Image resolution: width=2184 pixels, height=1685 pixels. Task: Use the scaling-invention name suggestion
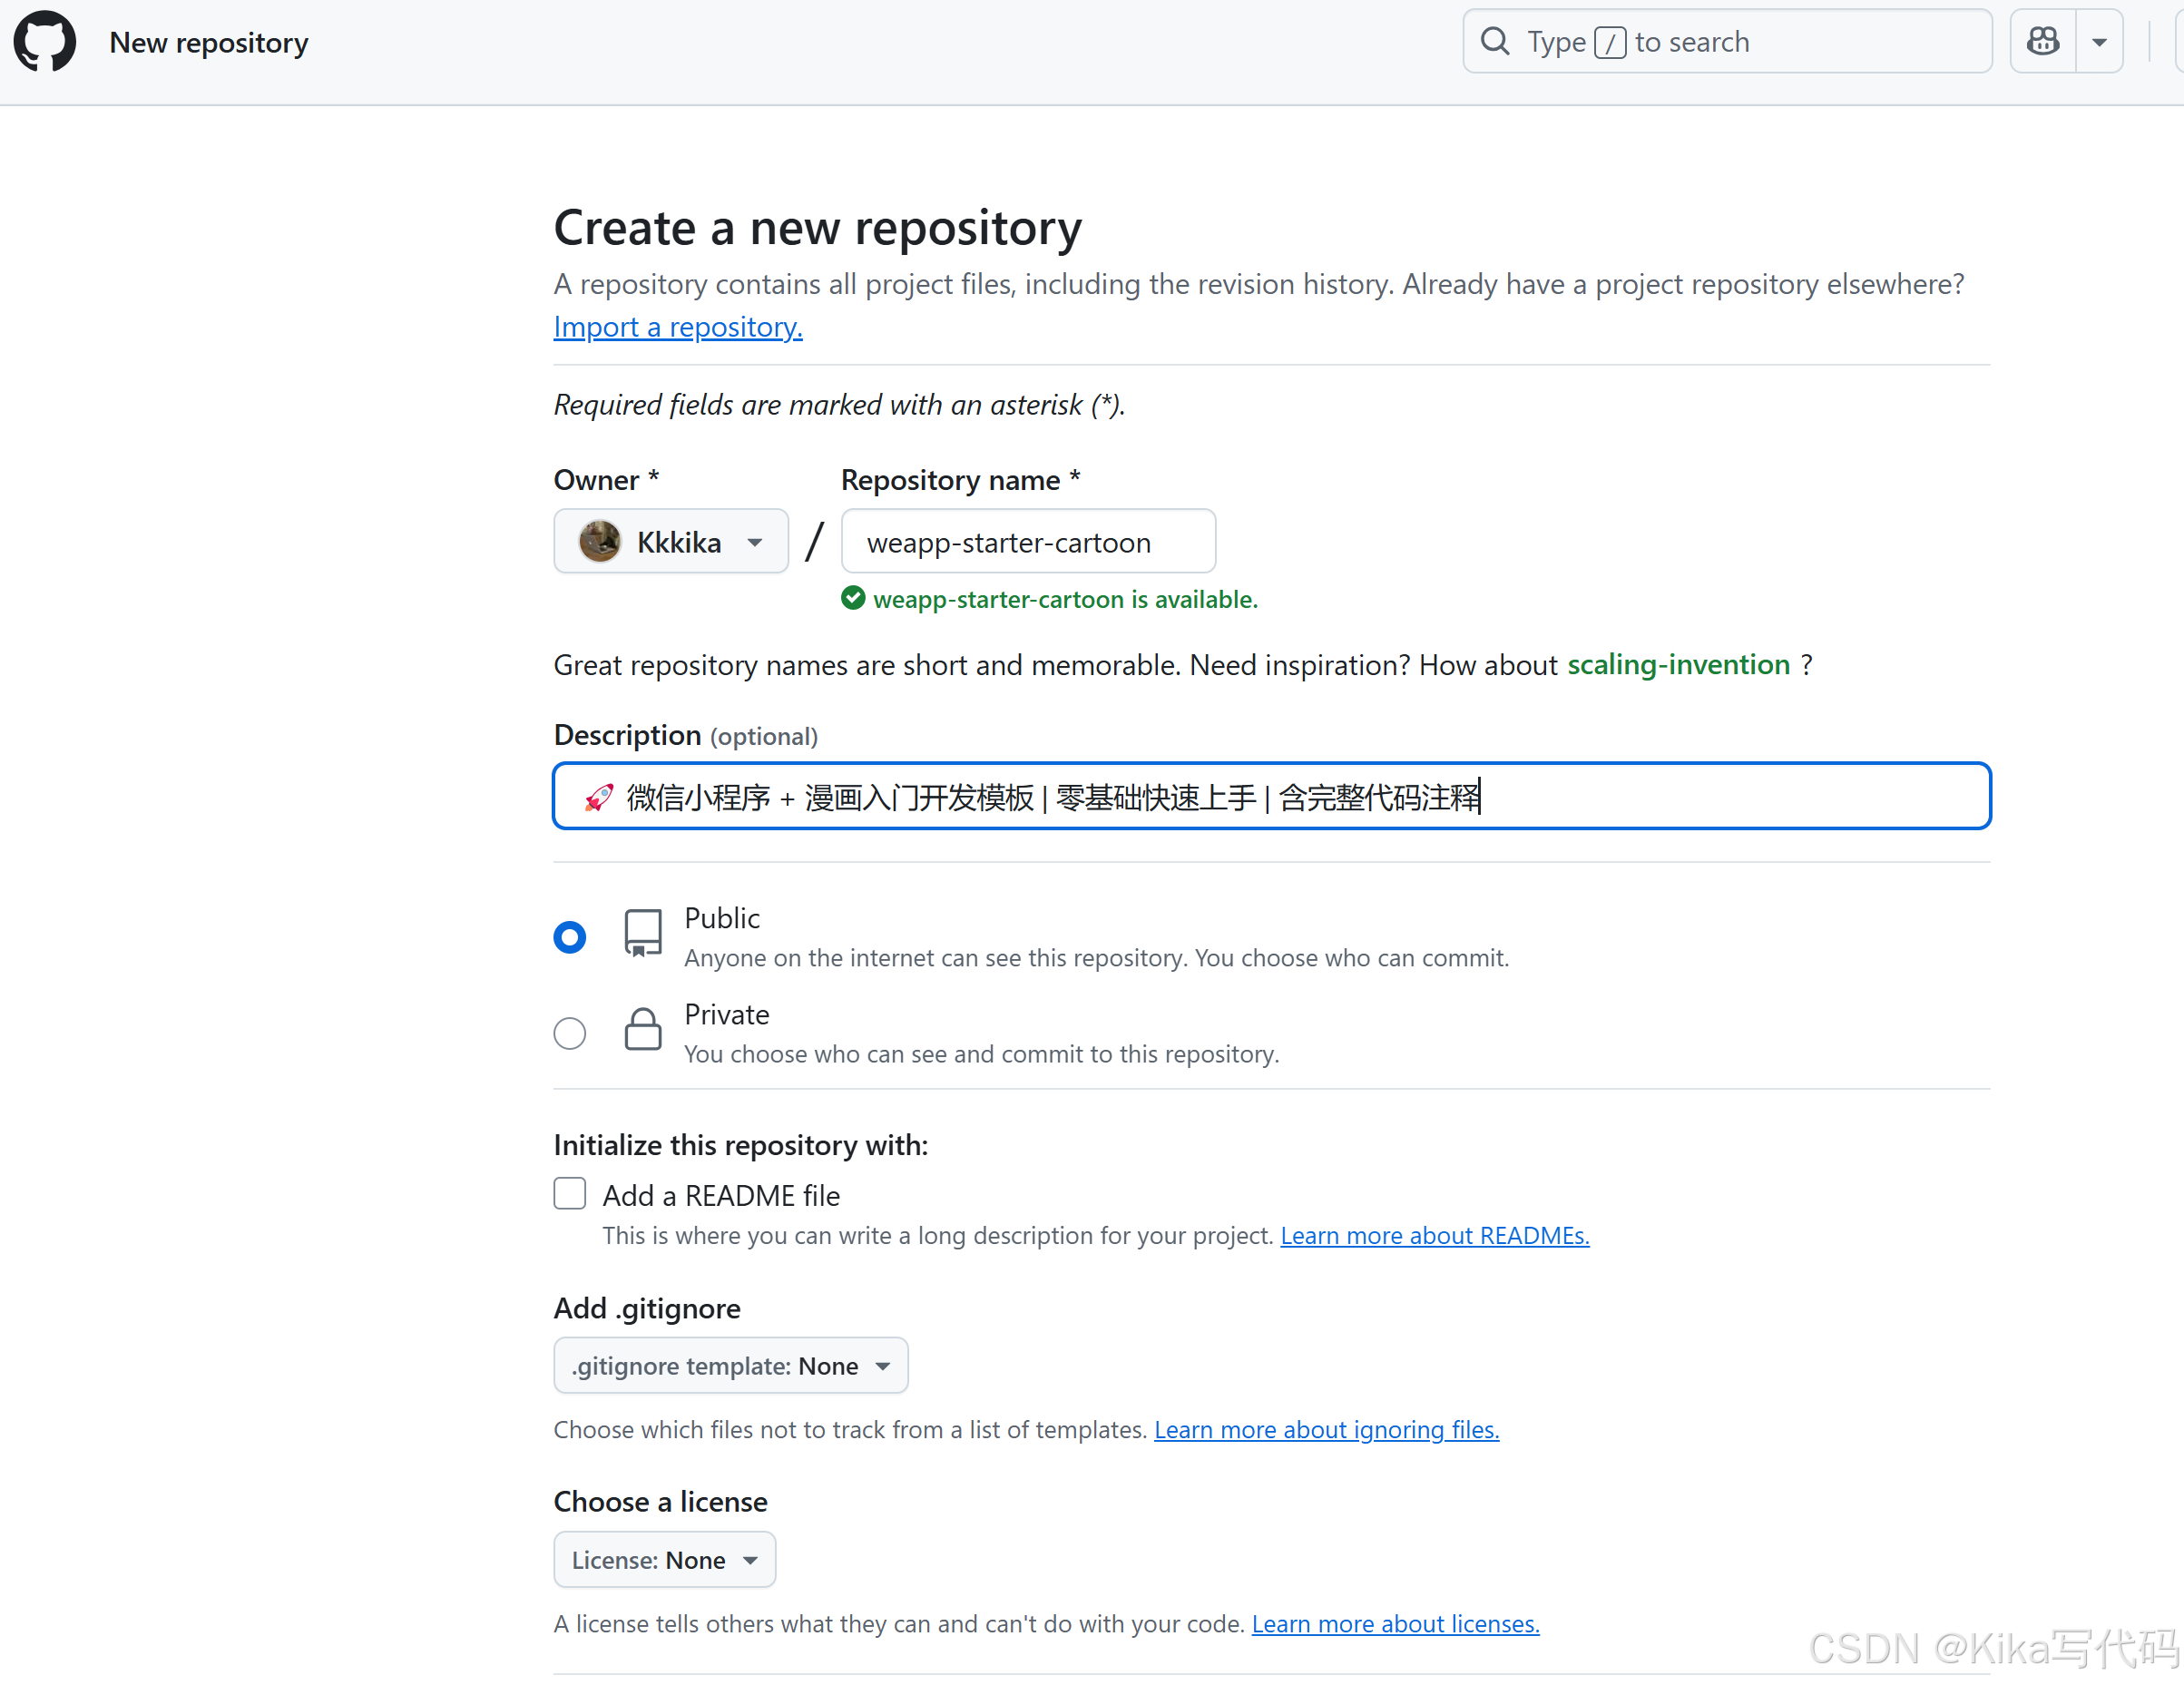[1678, 665]
